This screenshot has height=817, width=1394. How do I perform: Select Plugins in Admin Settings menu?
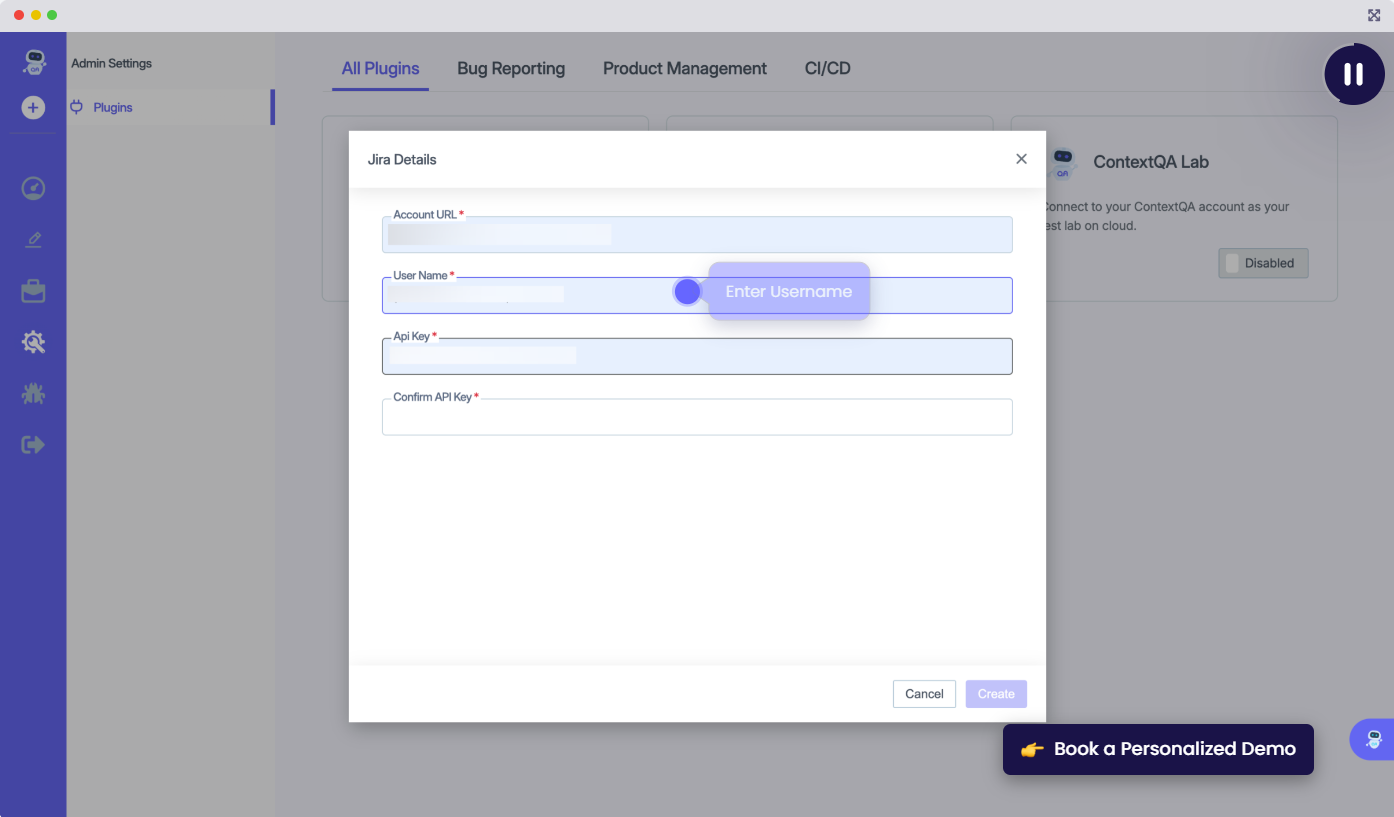[113, 108]
